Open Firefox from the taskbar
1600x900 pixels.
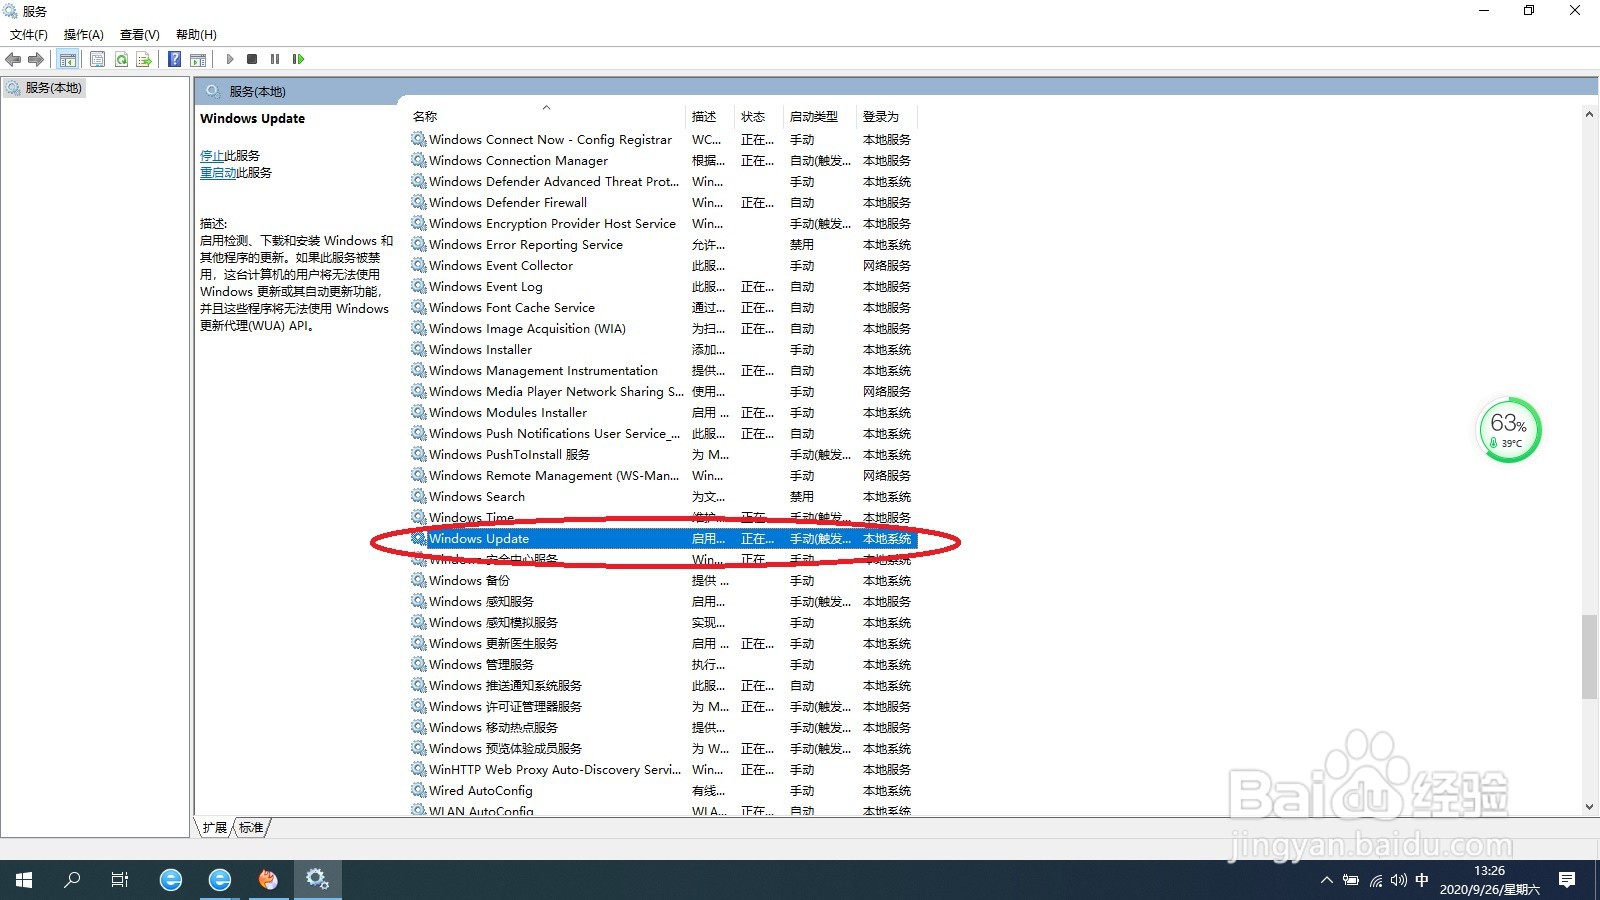[x=268, y=880]
